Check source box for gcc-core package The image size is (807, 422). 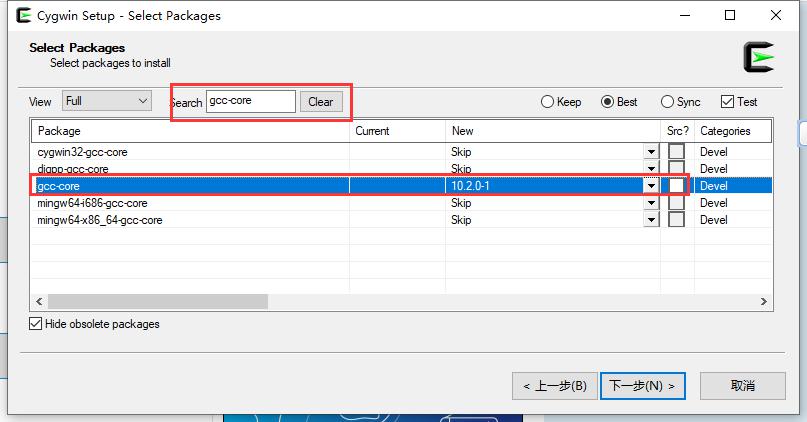(x=676, y=185)
